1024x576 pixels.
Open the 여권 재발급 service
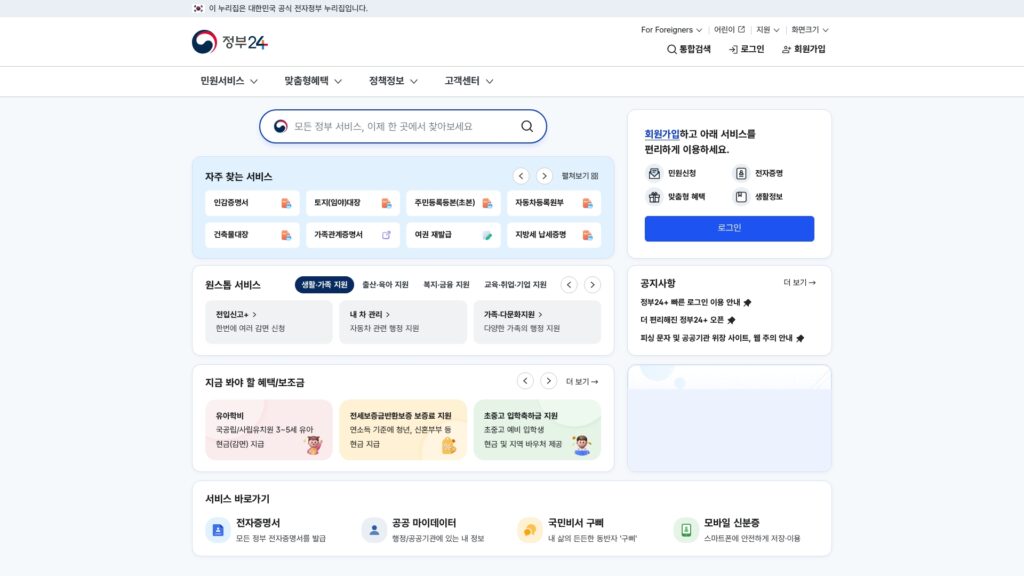pyautogui.click(x=453, y=235)
